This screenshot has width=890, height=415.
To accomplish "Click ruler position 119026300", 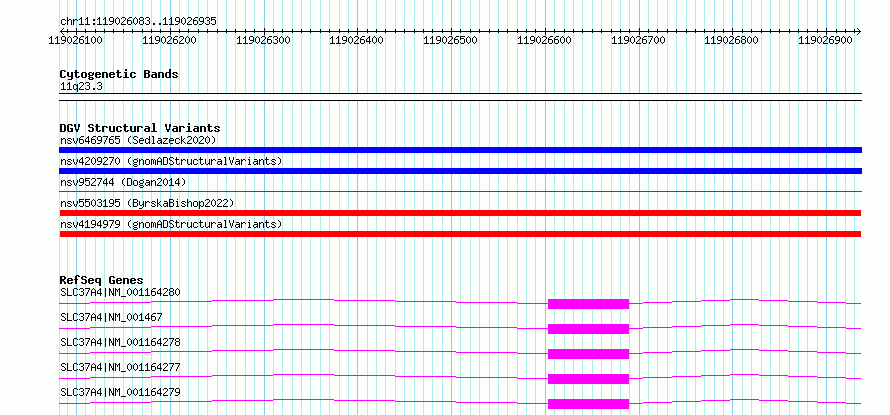I will pyautogui.click(x=263, y=41).
